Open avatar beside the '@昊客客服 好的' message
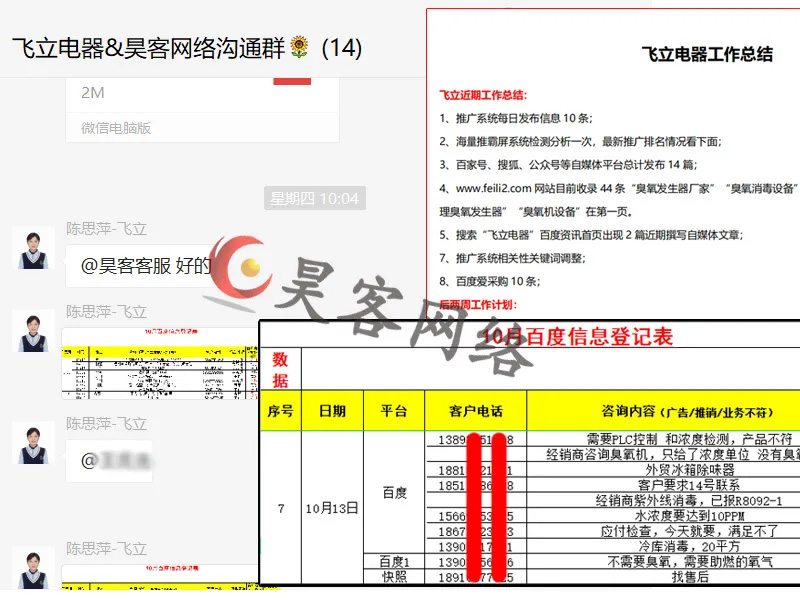This screenshot has height=600, width=800. click(37, 248)
